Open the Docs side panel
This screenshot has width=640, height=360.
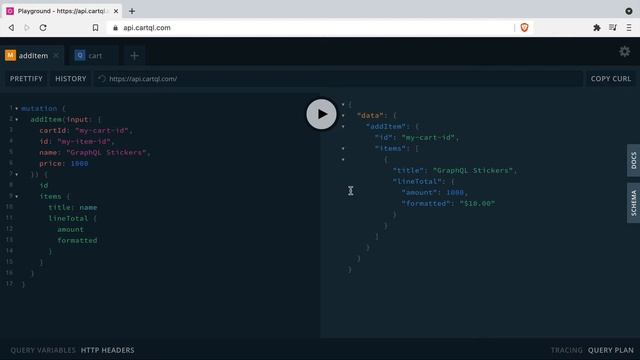[x=633, y=160]
